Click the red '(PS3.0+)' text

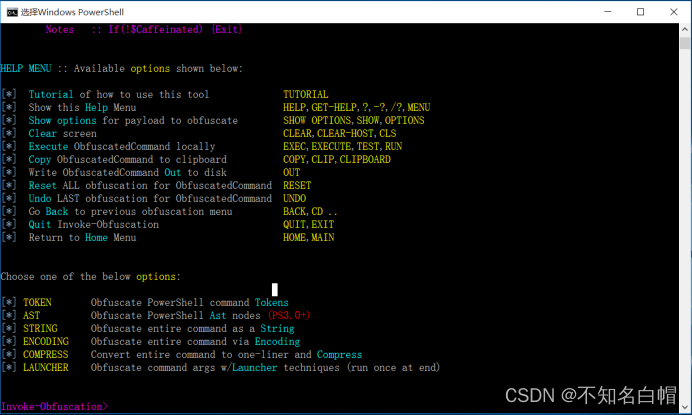289,316
